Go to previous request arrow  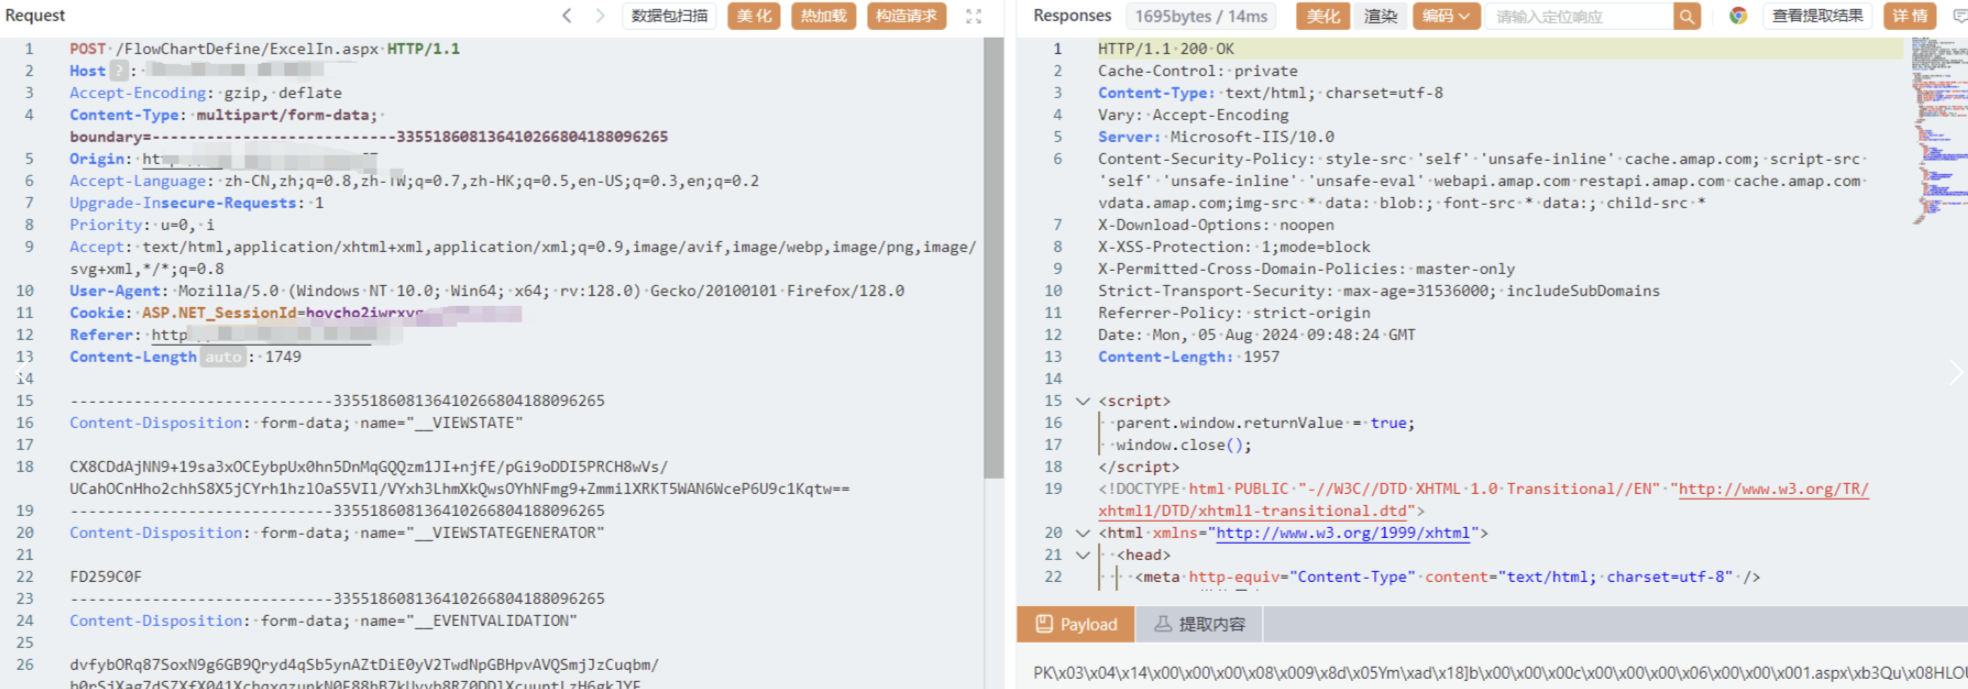[567, 16]
